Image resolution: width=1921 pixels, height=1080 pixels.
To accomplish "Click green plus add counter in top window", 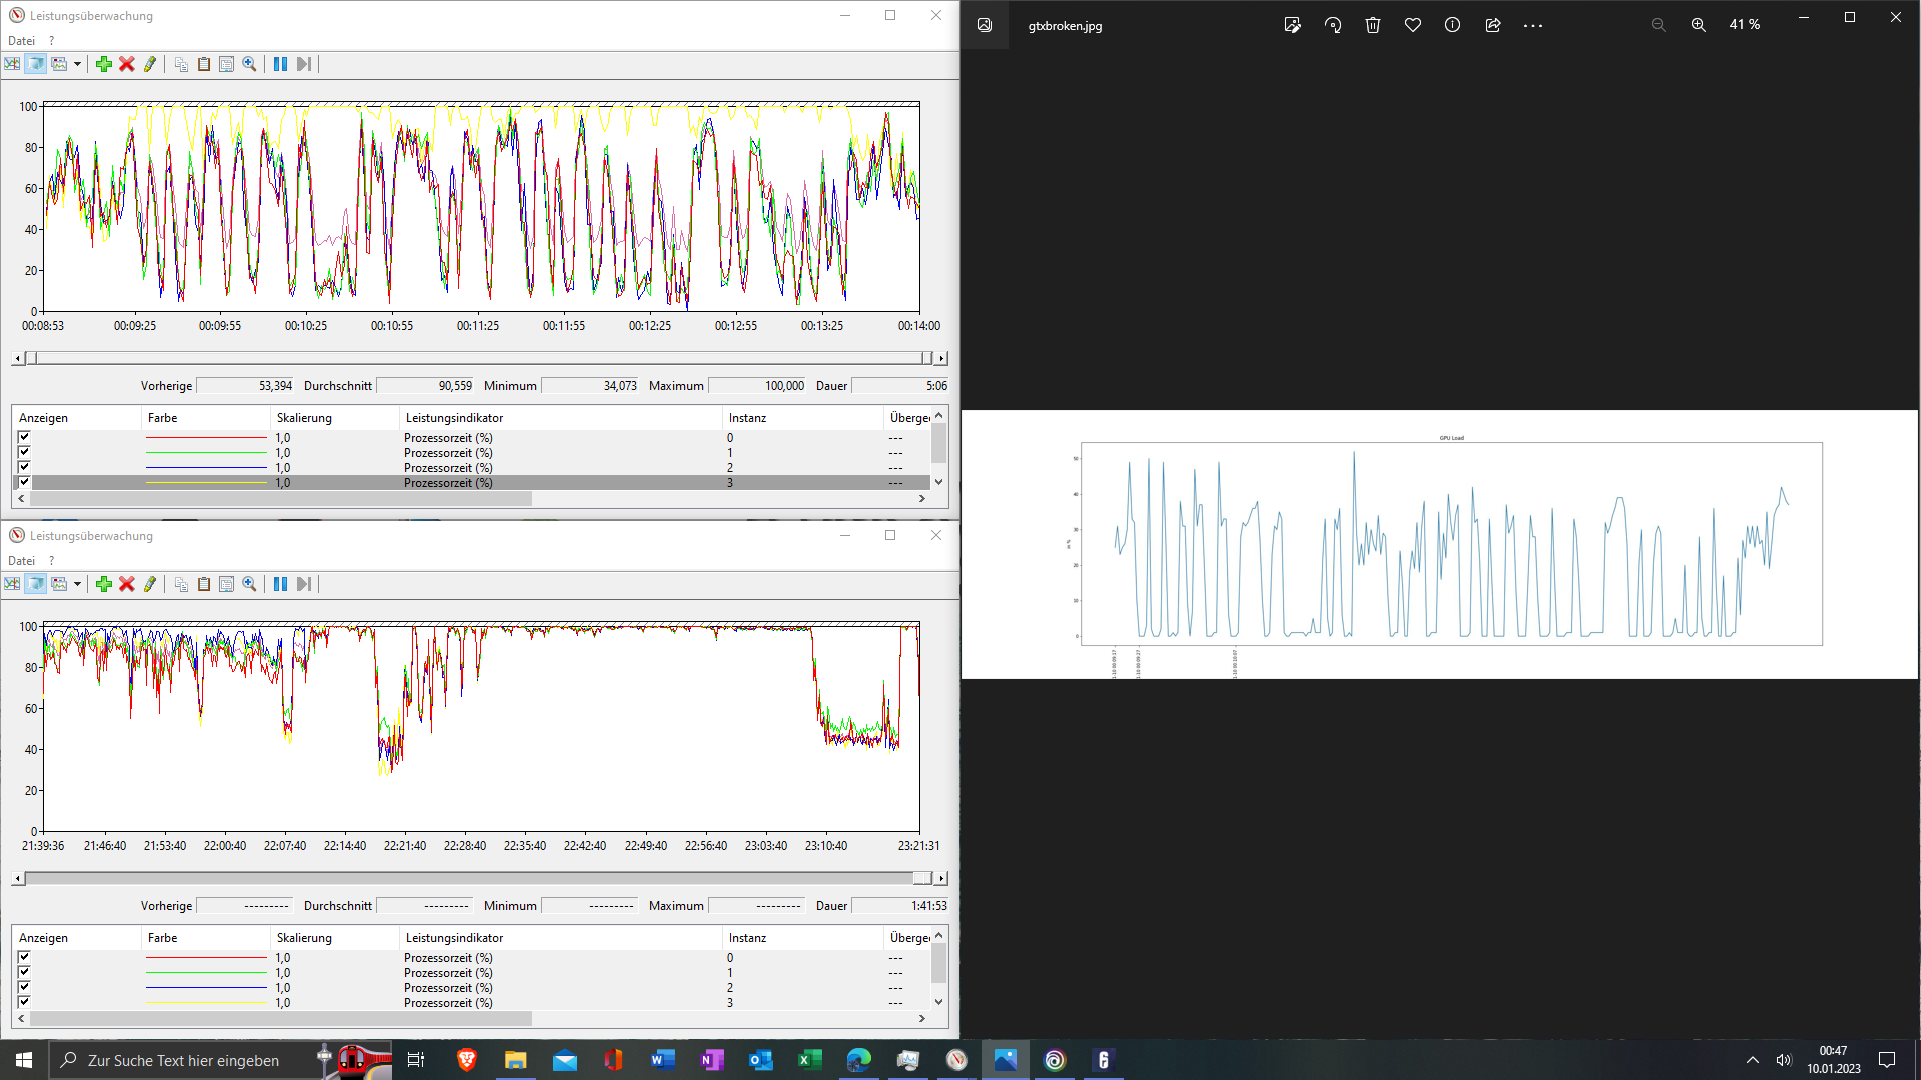I will pyautogui.click(x=104, y=64).
